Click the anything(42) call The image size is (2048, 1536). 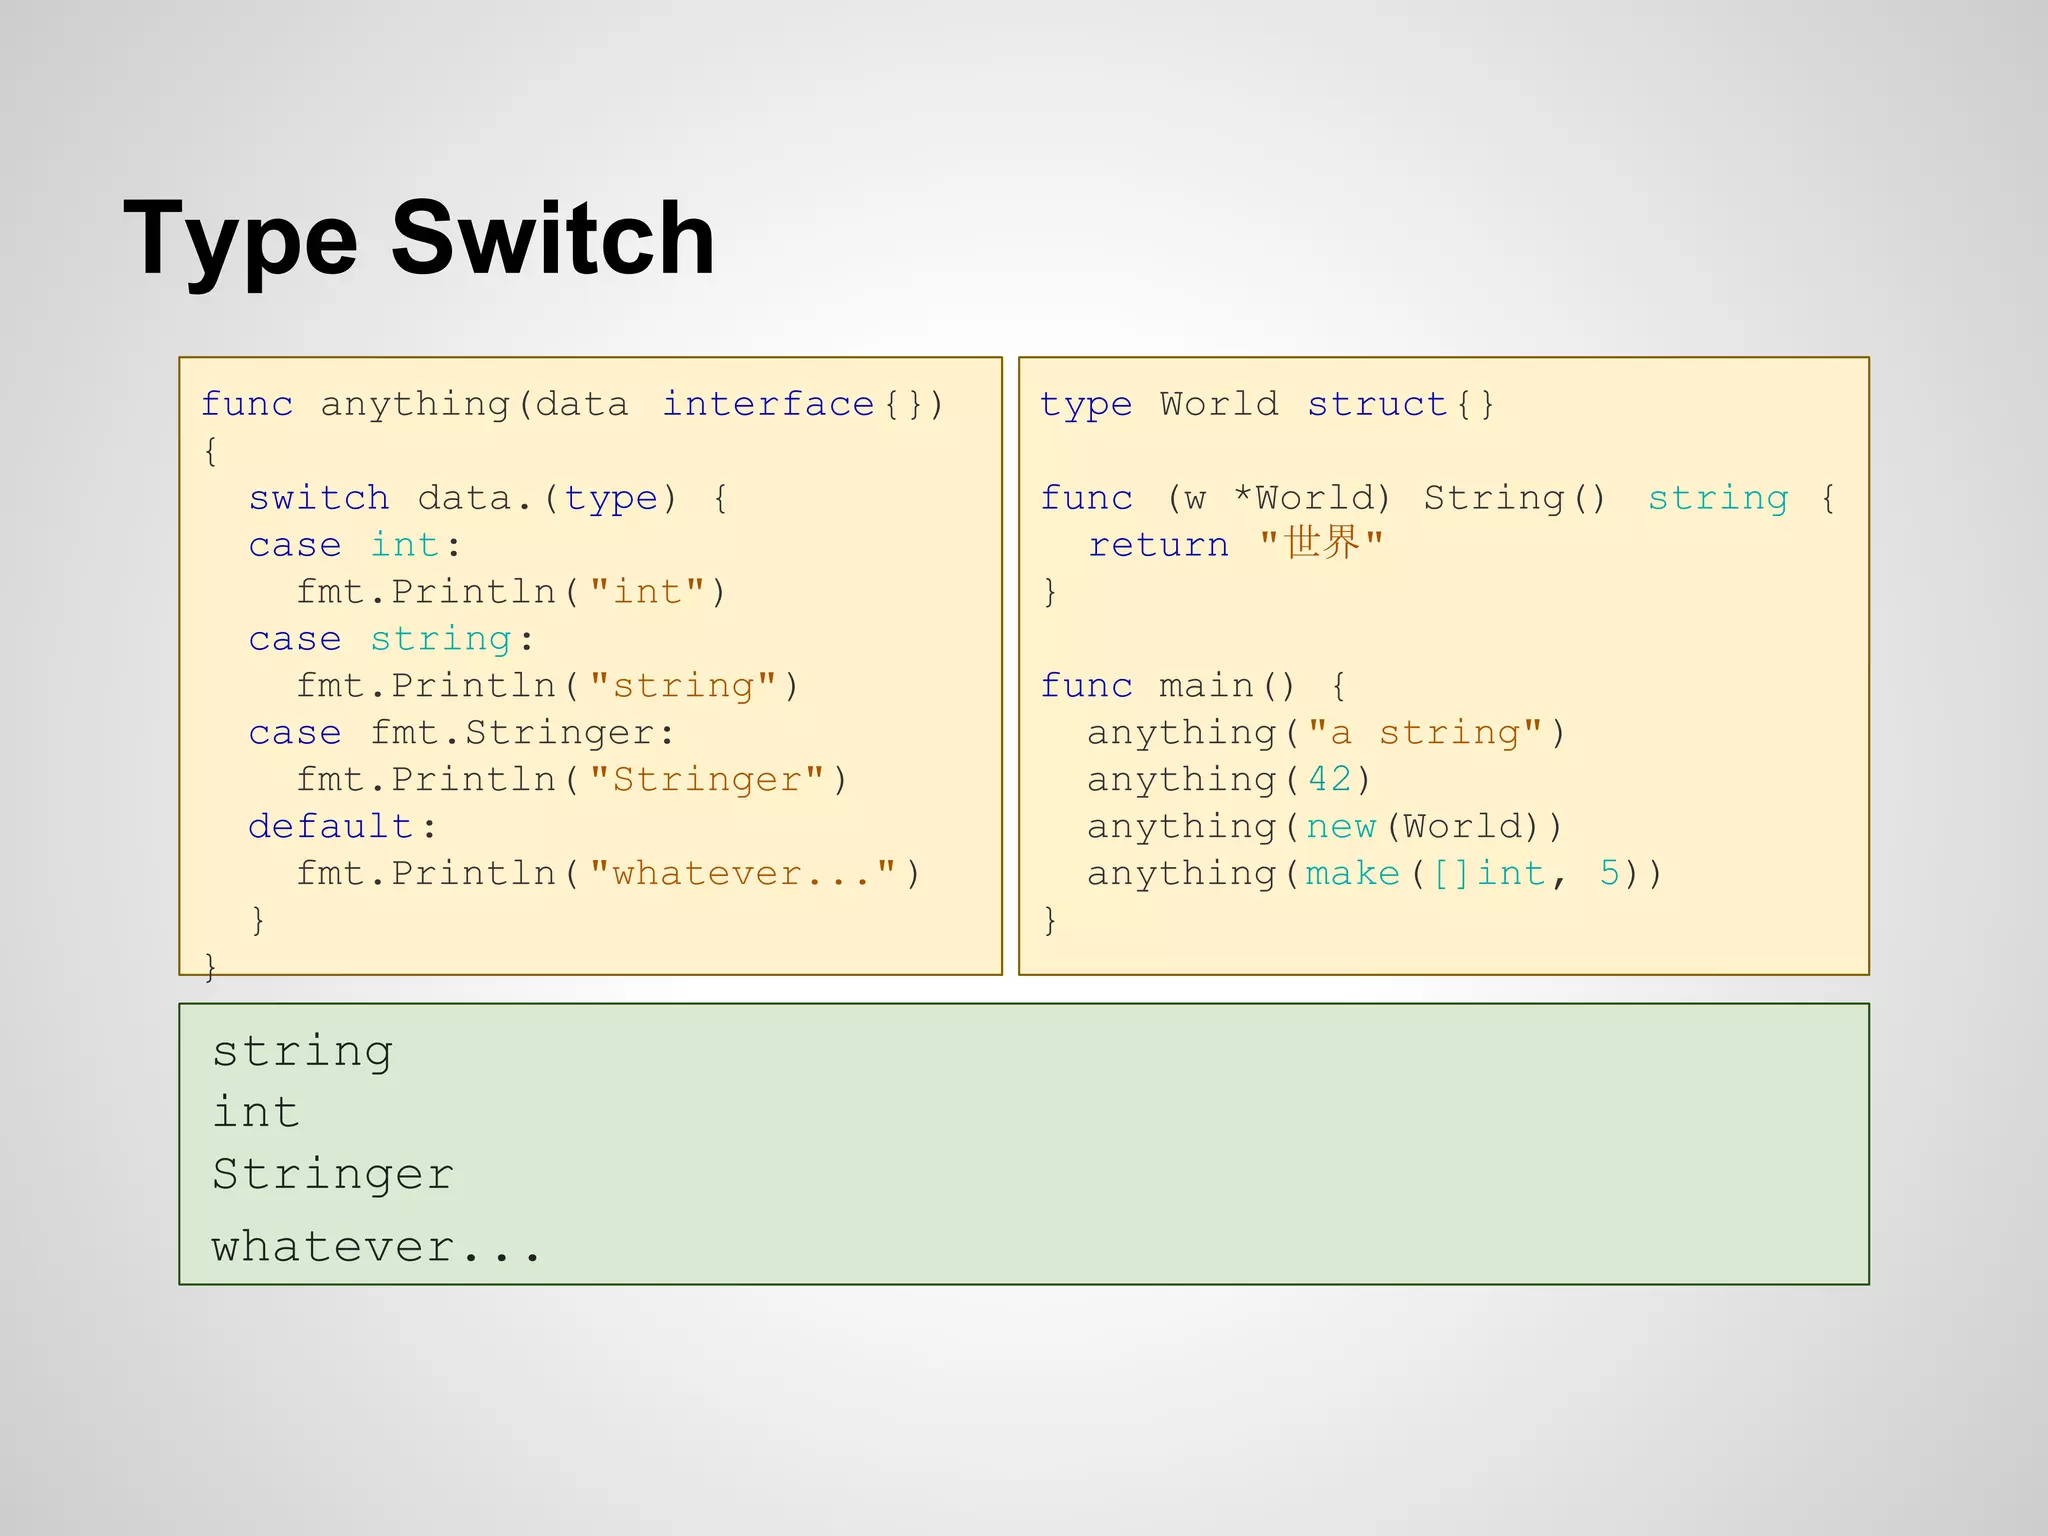[x=1229, y=780]
